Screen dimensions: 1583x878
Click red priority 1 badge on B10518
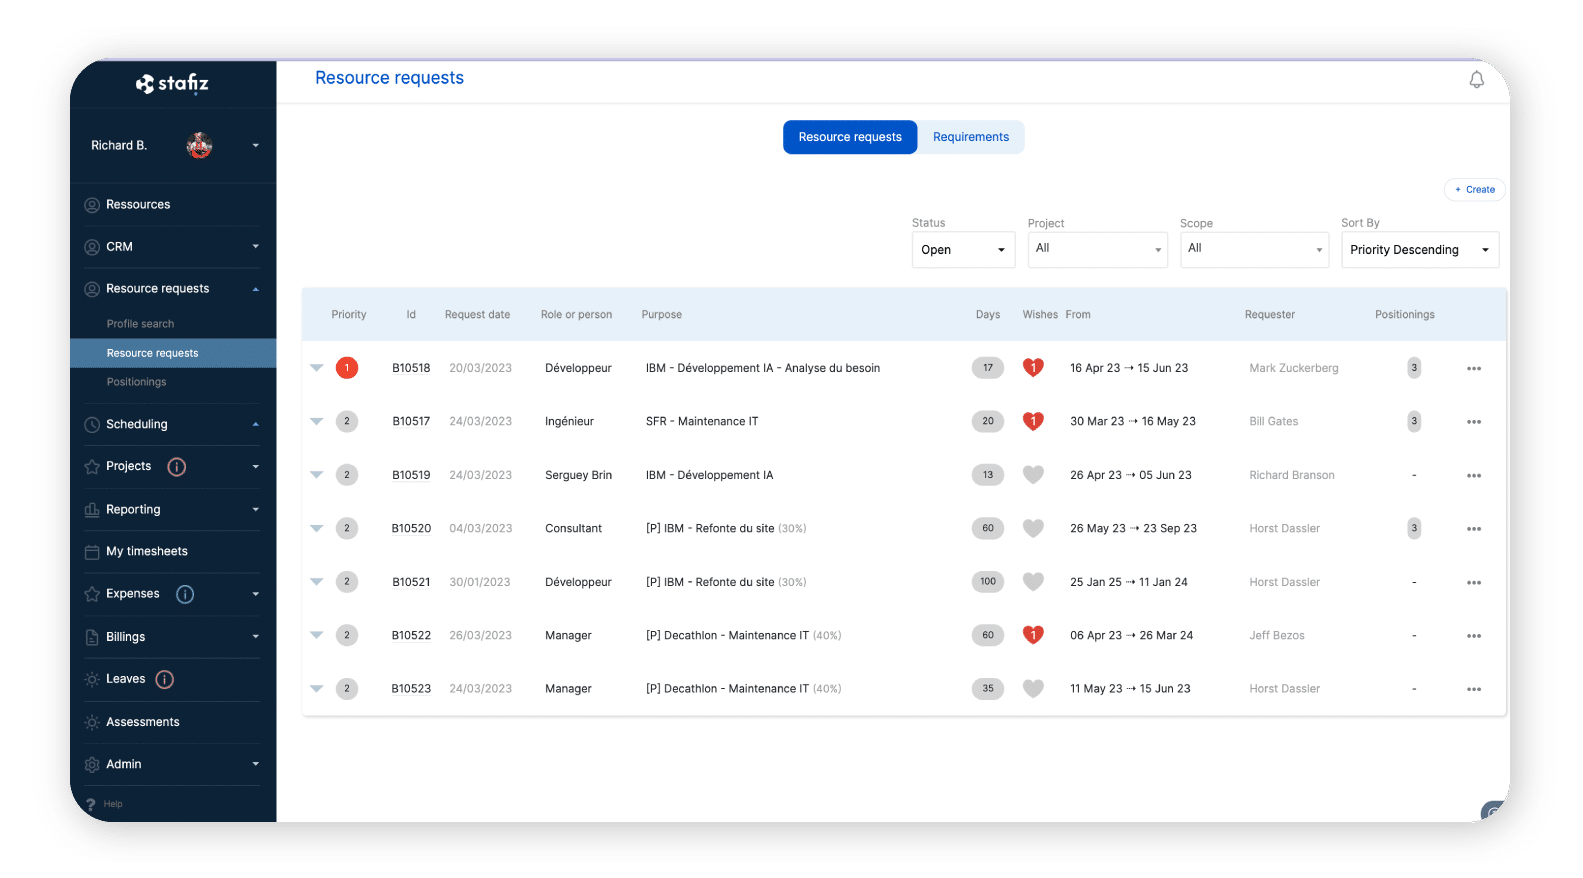click(x=347, y=368)
